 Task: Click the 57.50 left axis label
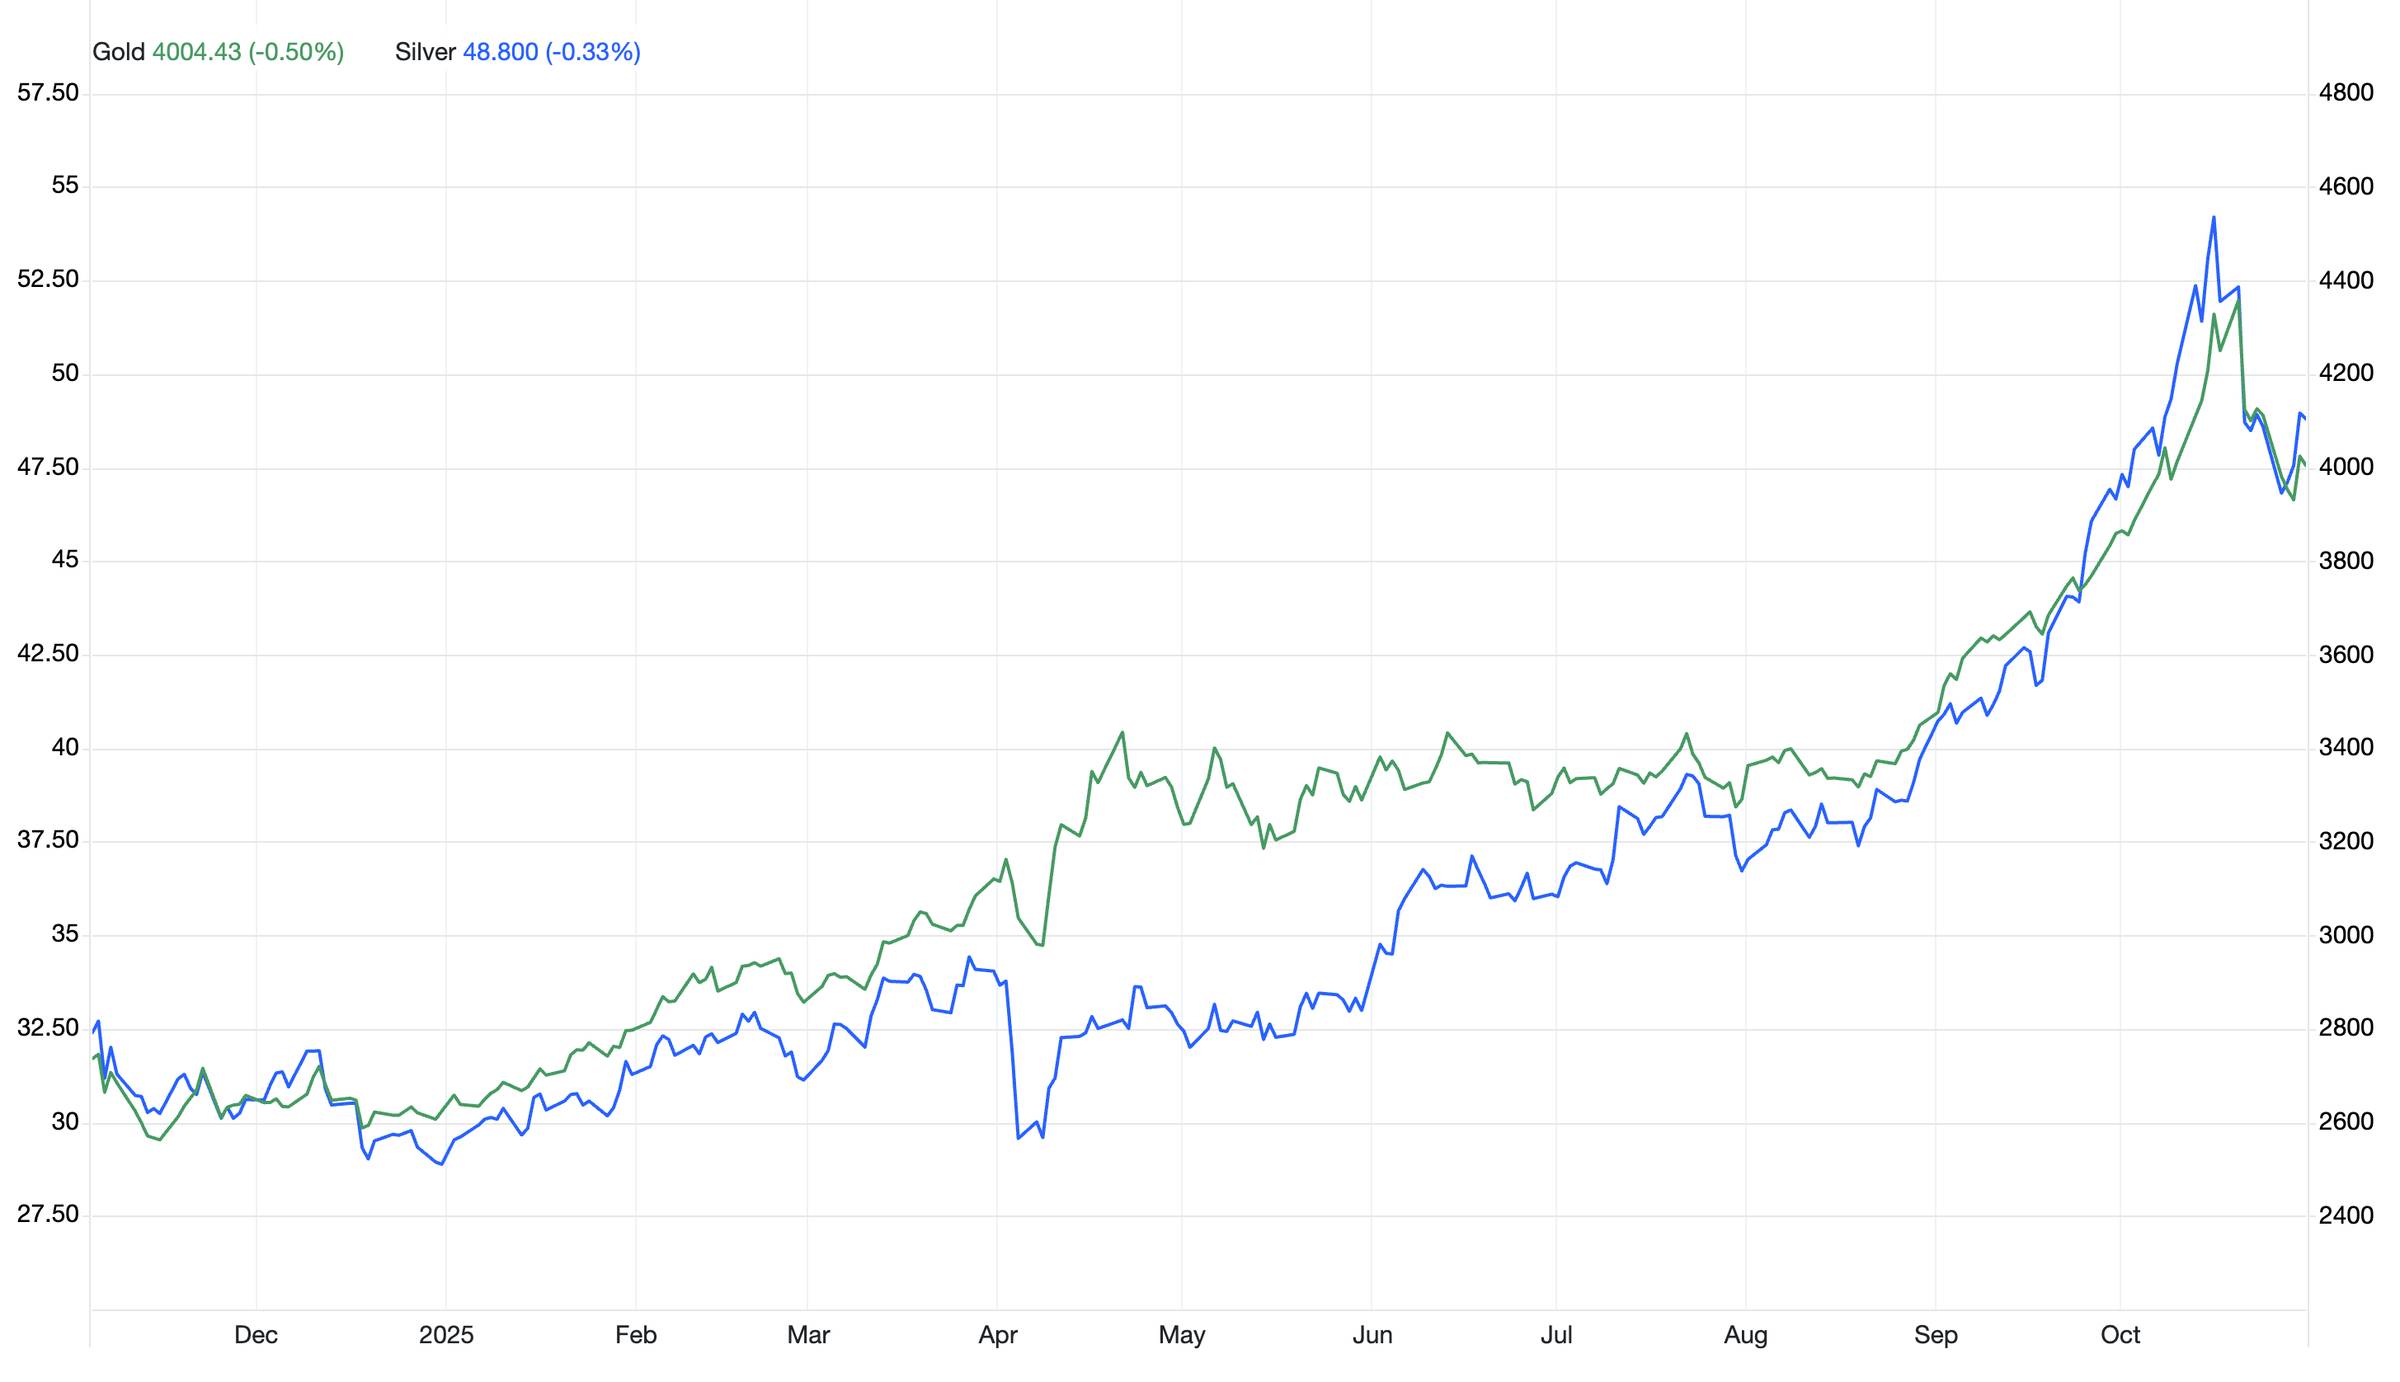click(x=48, y=93)
